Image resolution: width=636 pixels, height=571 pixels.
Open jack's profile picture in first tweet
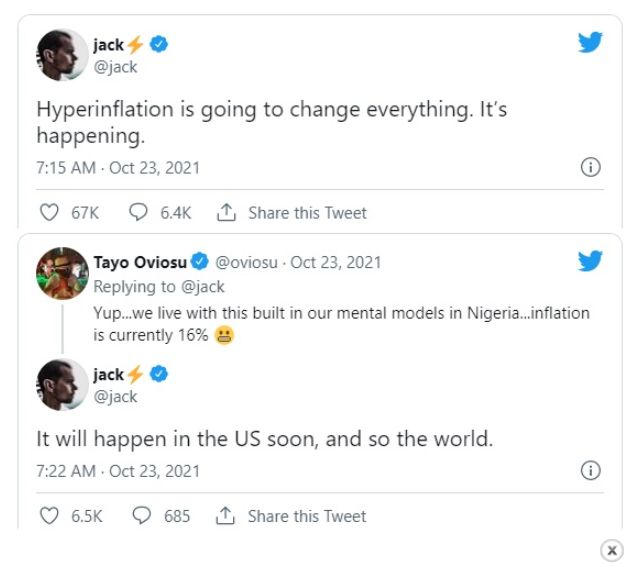61,54
